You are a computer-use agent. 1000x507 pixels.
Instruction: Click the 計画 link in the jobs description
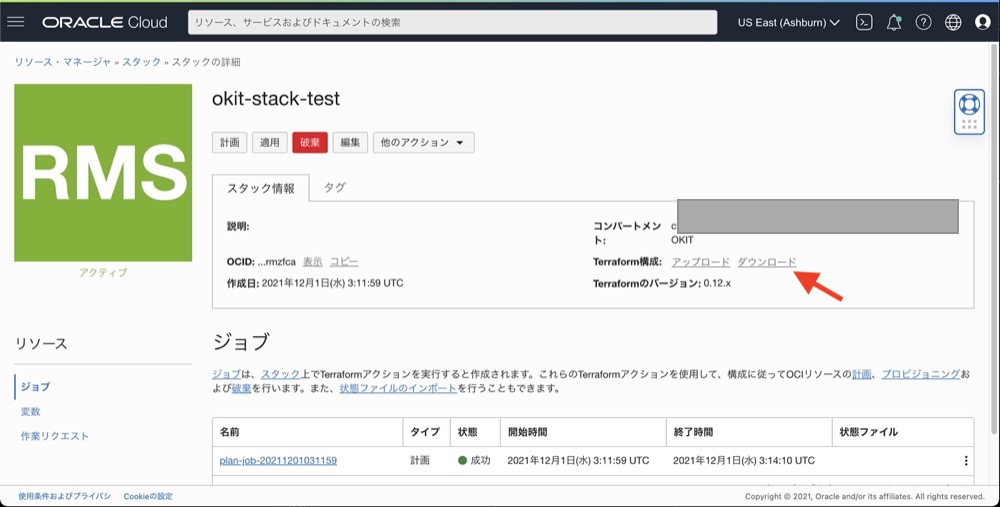coord(861,374)
